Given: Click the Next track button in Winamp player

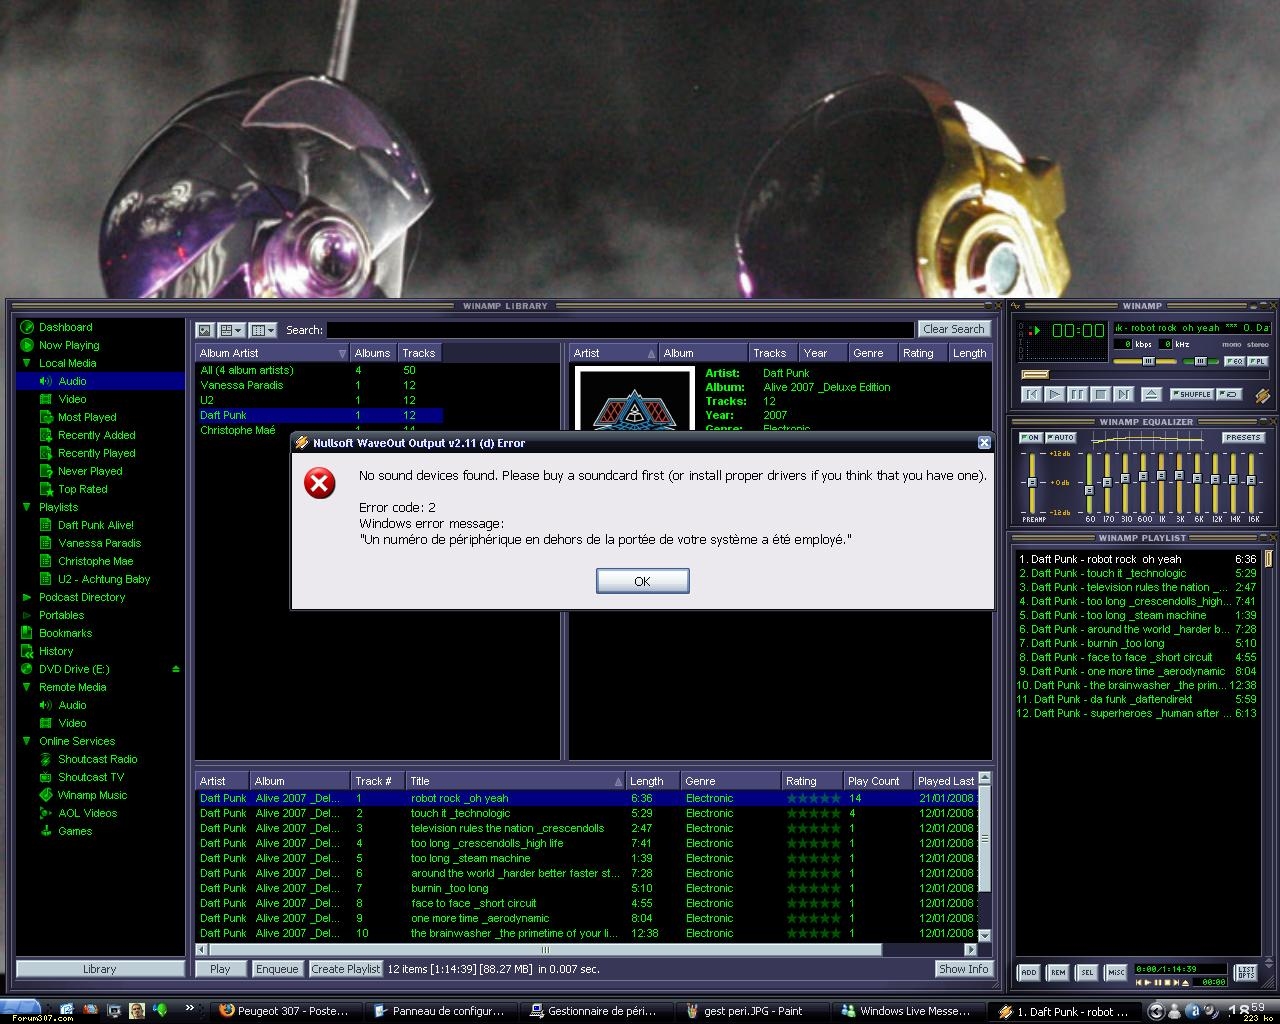Looking at the screenshot, I should click(1124, 394).
